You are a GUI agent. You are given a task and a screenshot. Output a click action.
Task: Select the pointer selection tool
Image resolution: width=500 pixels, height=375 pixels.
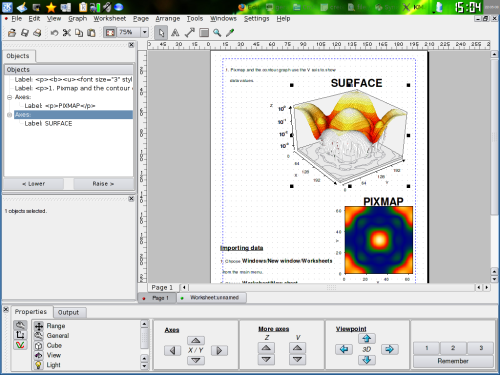coord(161,33)
